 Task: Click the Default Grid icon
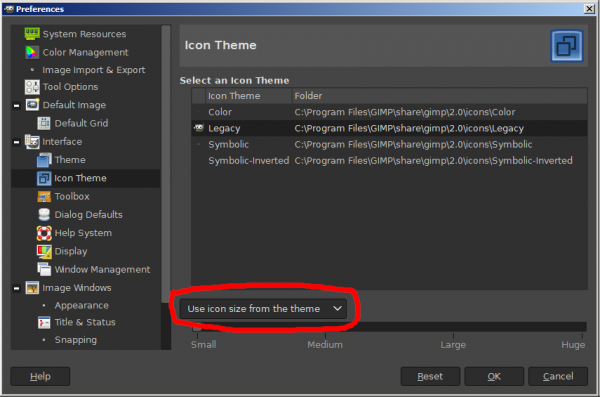click(x=44, y=123)
